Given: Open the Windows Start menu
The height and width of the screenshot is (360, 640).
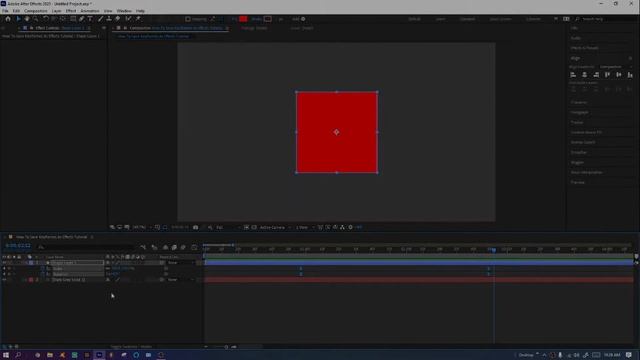Looking at the screenshot, I should (6, 355).
